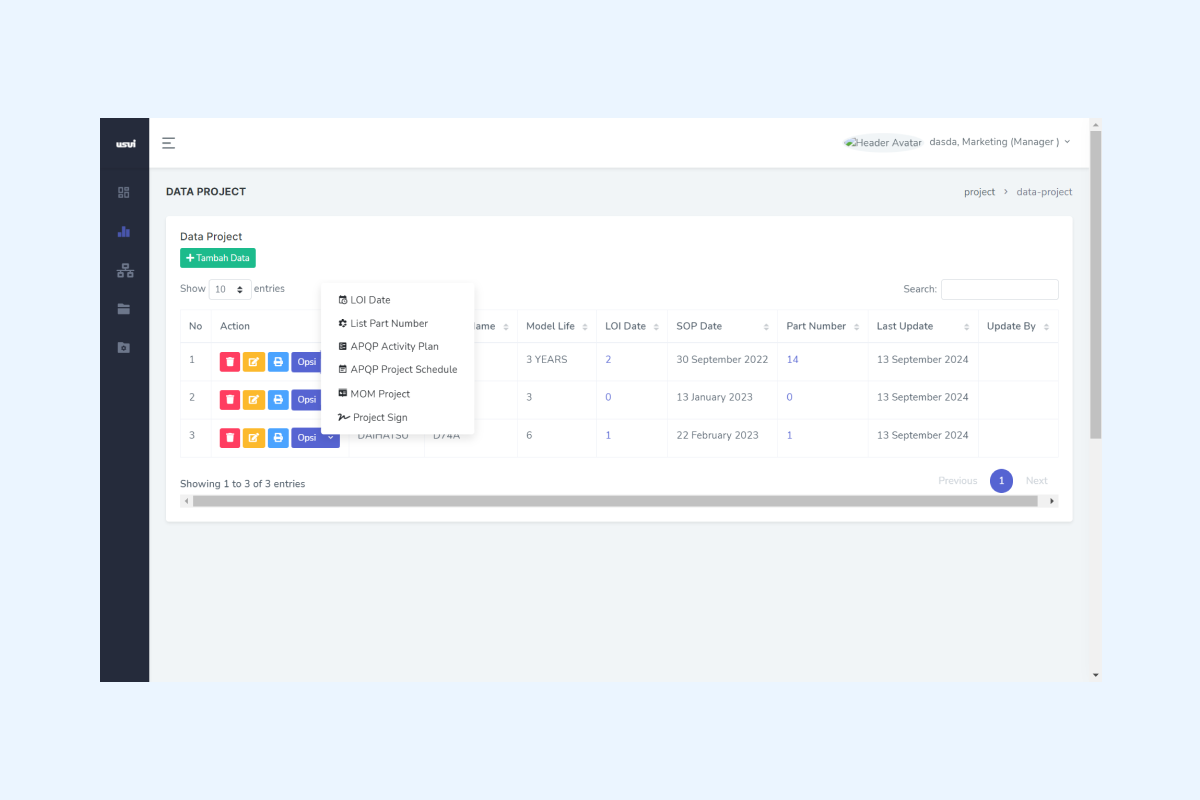Edit project row 3 with pencil icon

(254, 437)
